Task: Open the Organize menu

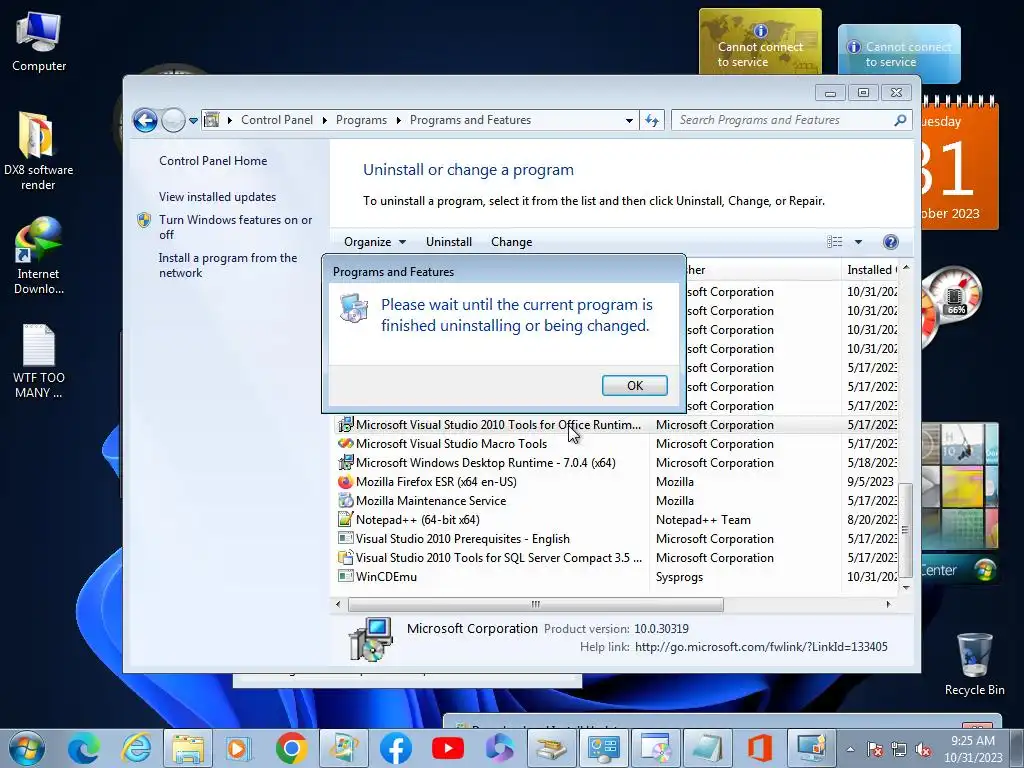Action: point(375,242)
